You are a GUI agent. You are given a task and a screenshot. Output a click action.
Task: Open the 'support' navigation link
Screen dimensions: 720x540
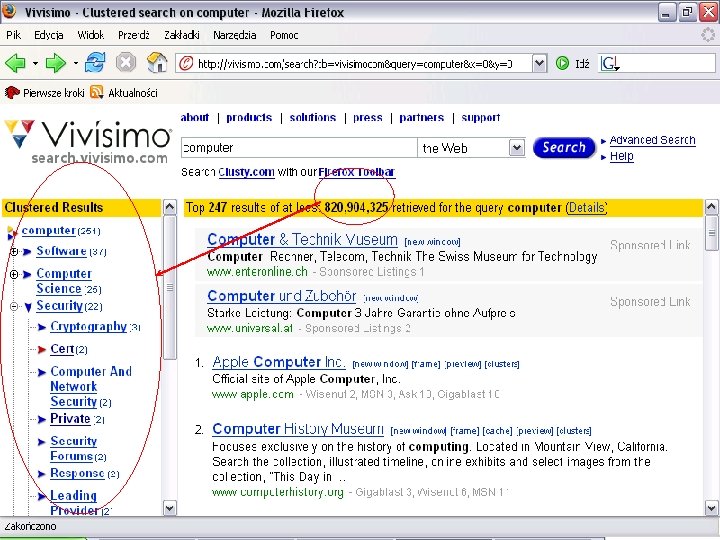pos(481,118)
